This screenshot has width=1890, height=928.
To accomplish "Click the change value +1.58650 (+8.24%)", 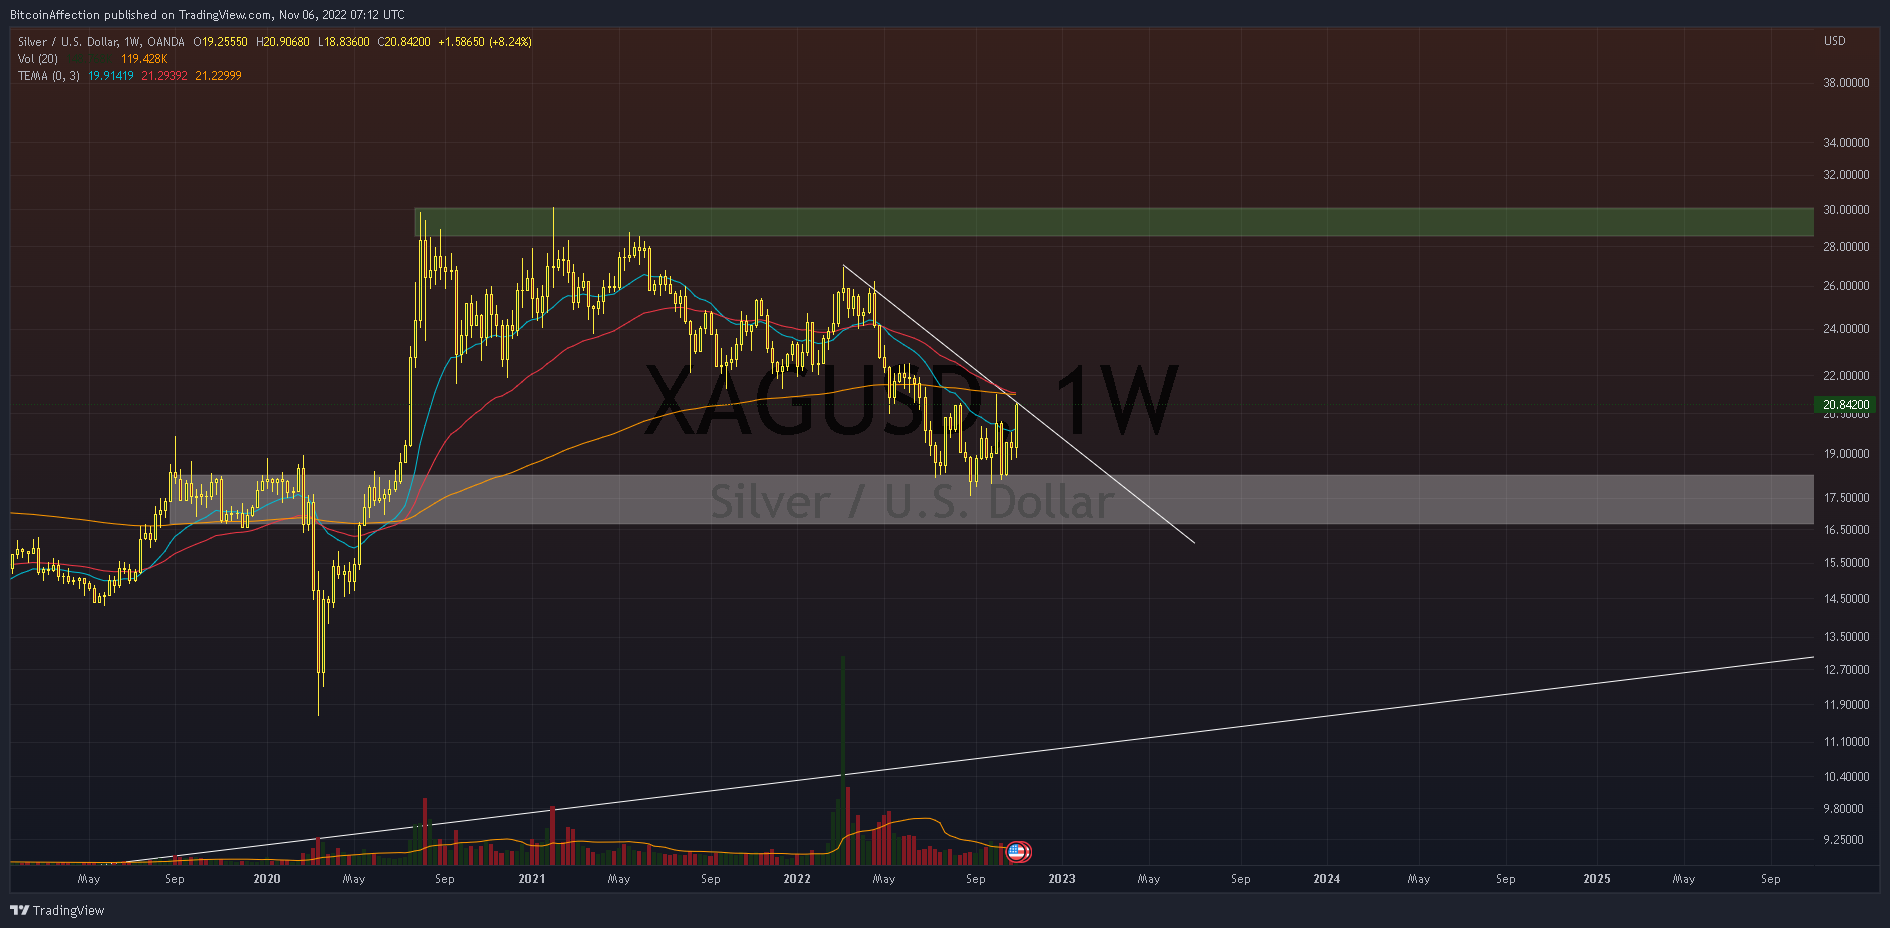I will (x=485, y=42).
